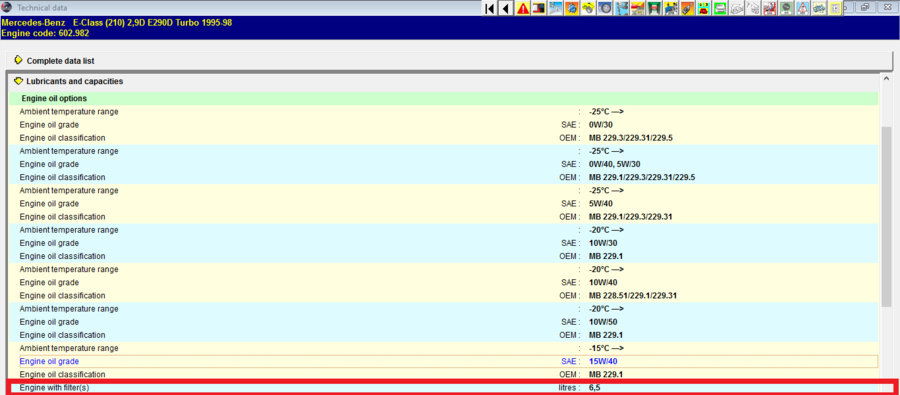Open the red car manual icon
Viewport: 900px width, 395px height.
[538, 8]
